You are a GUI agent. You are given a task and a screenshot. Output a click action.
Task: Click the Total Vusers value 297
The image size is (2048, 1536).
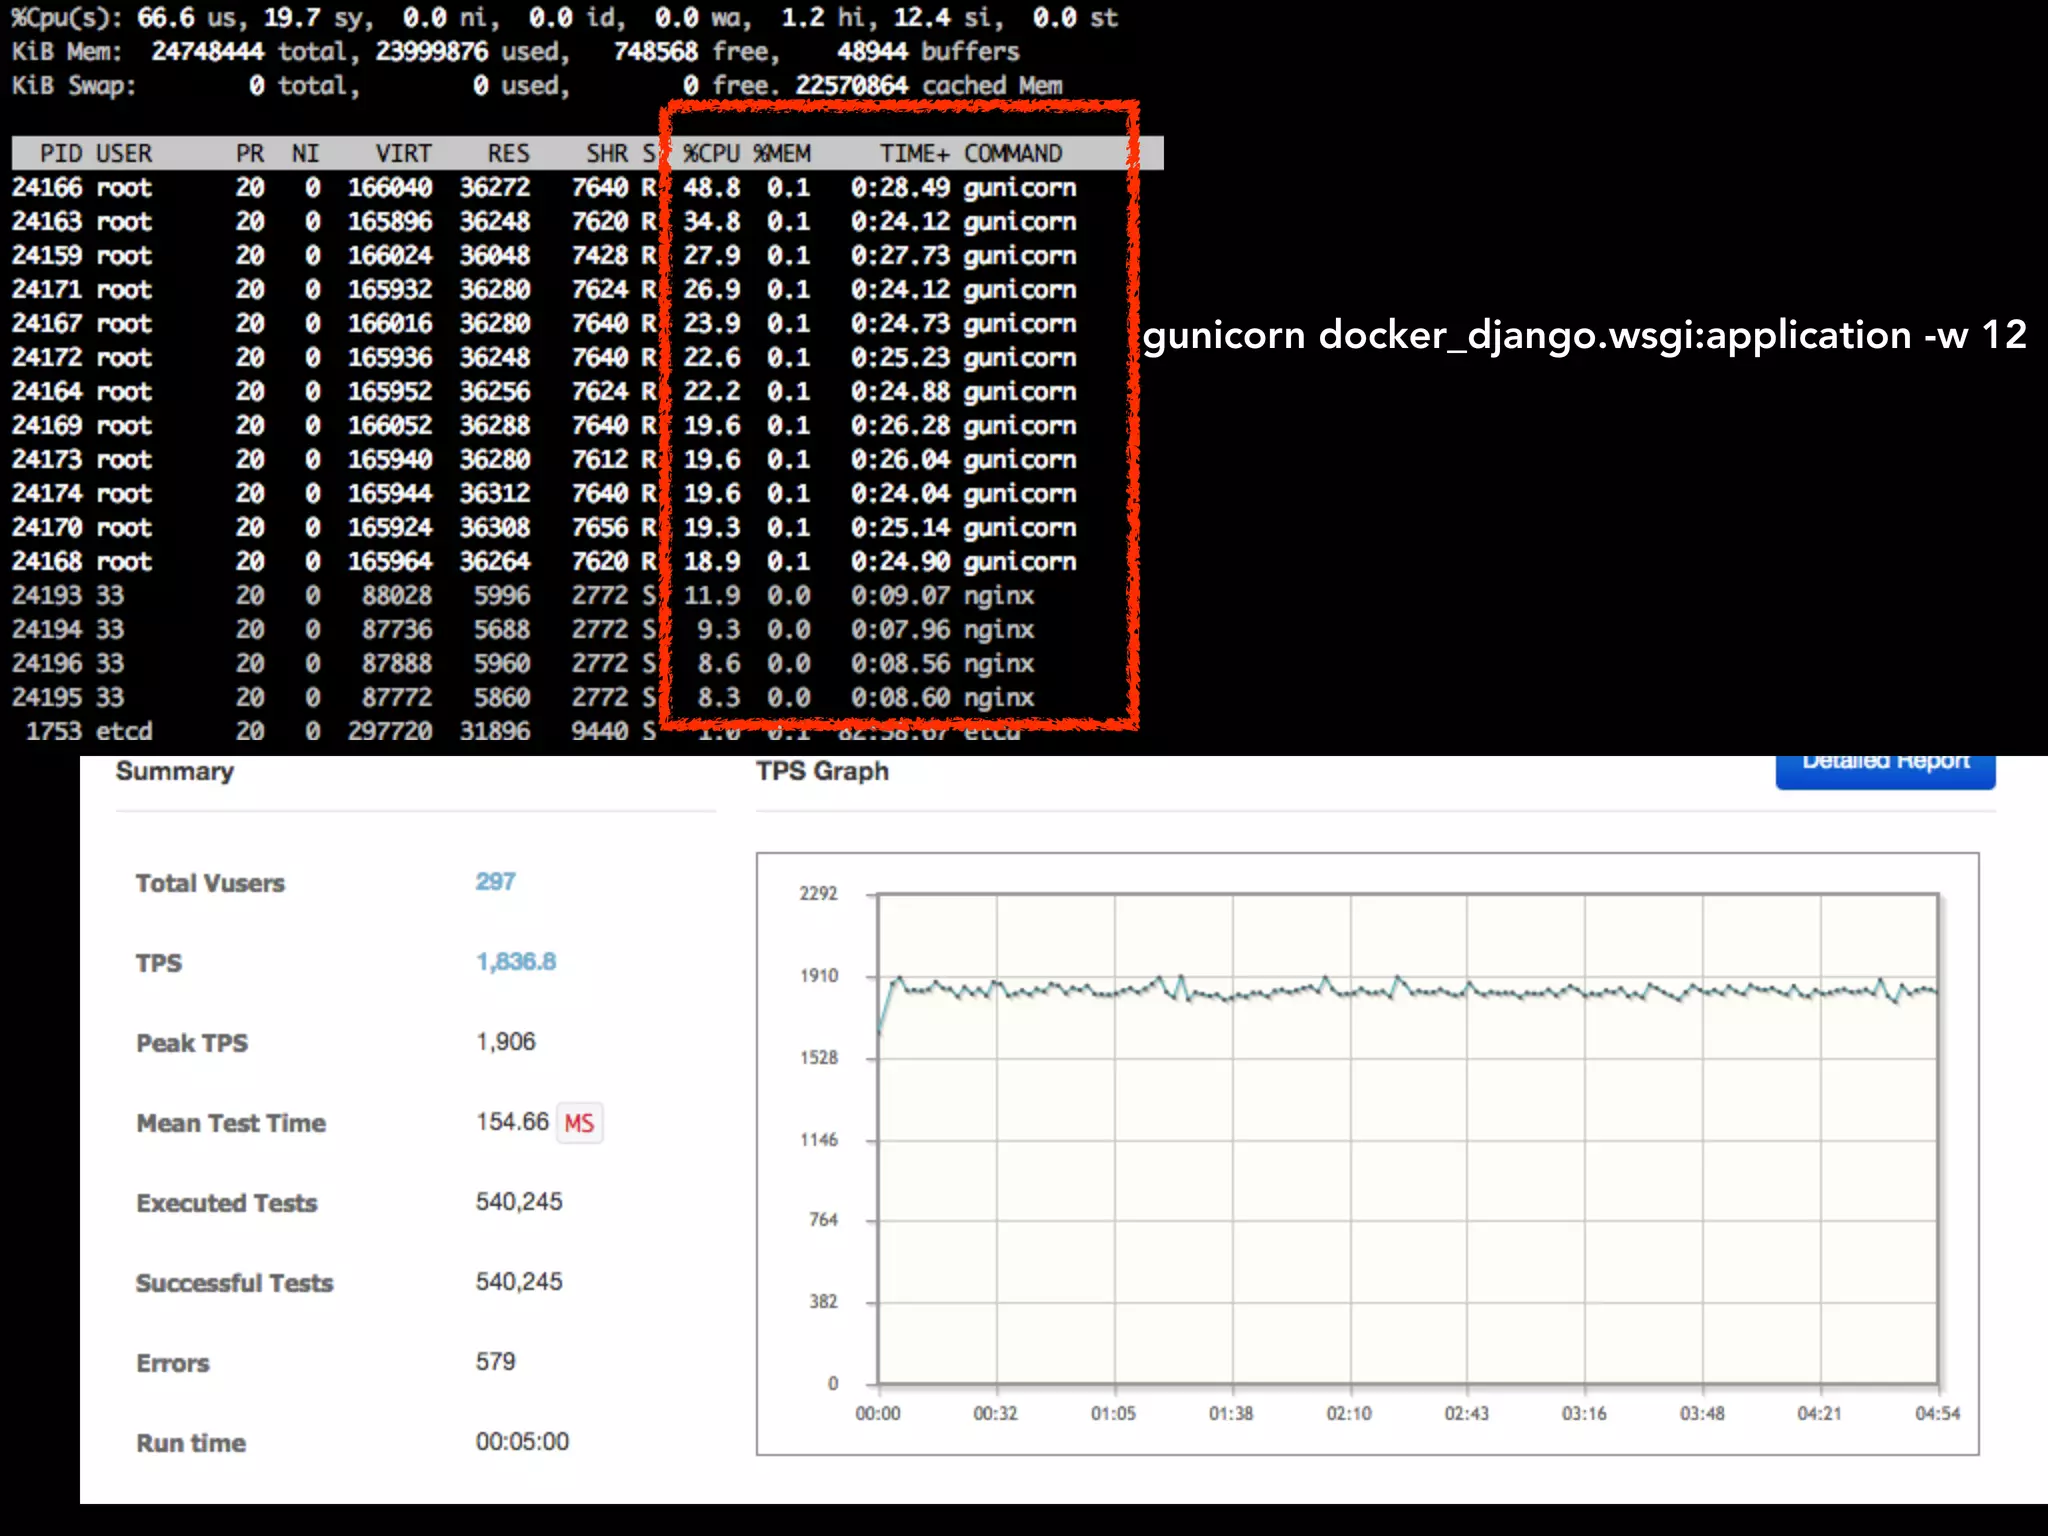[495, 882]
